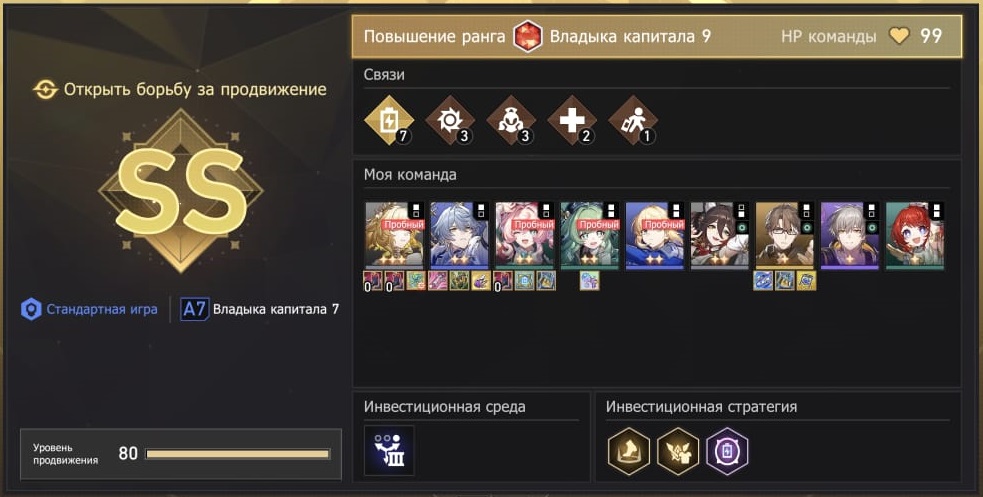Click the promotion level 80 progress bar
Screen dimensions: 983x497
tap(238, 454)
